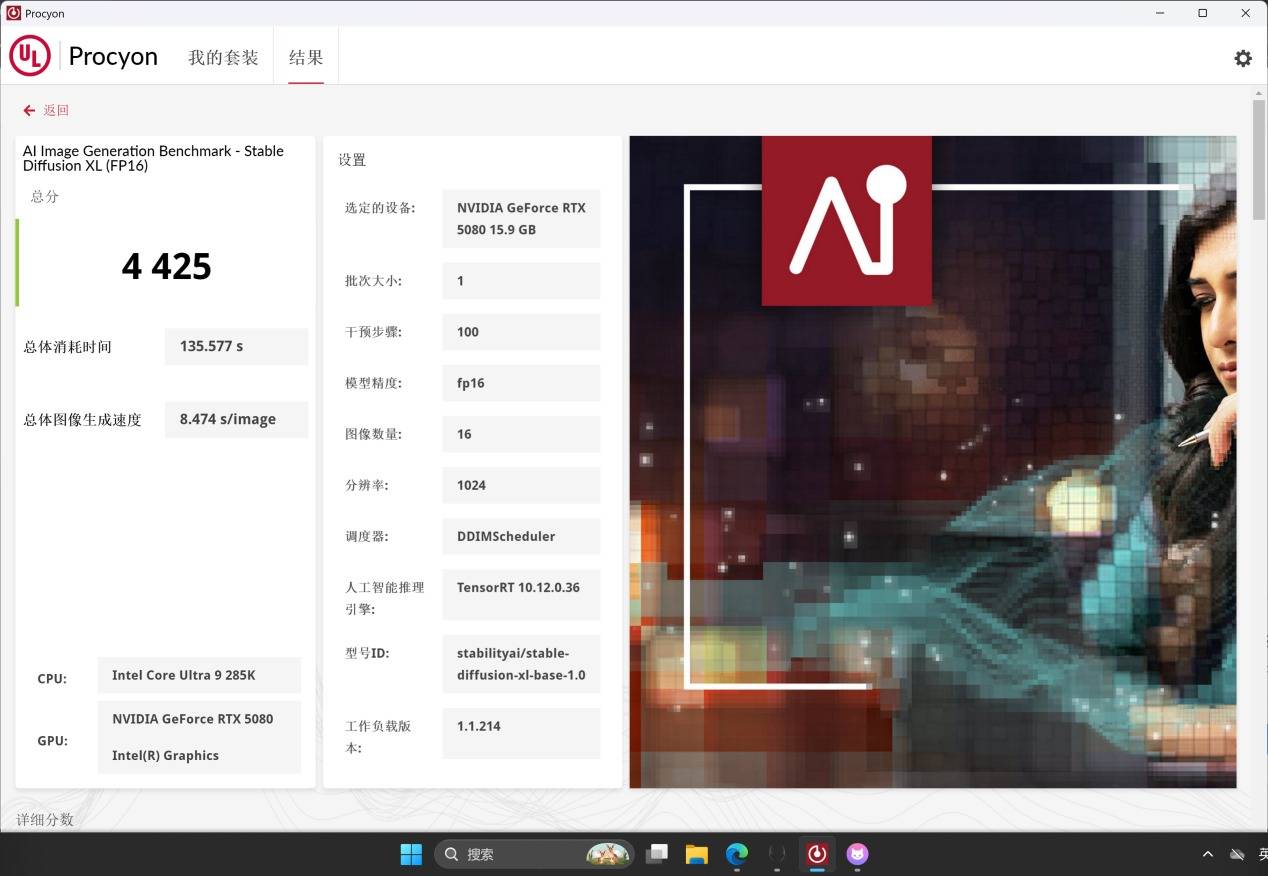This screenshot has height=876, width=1268.
Task: Select the 结果 tab
Action: click(x=306, y=57)
